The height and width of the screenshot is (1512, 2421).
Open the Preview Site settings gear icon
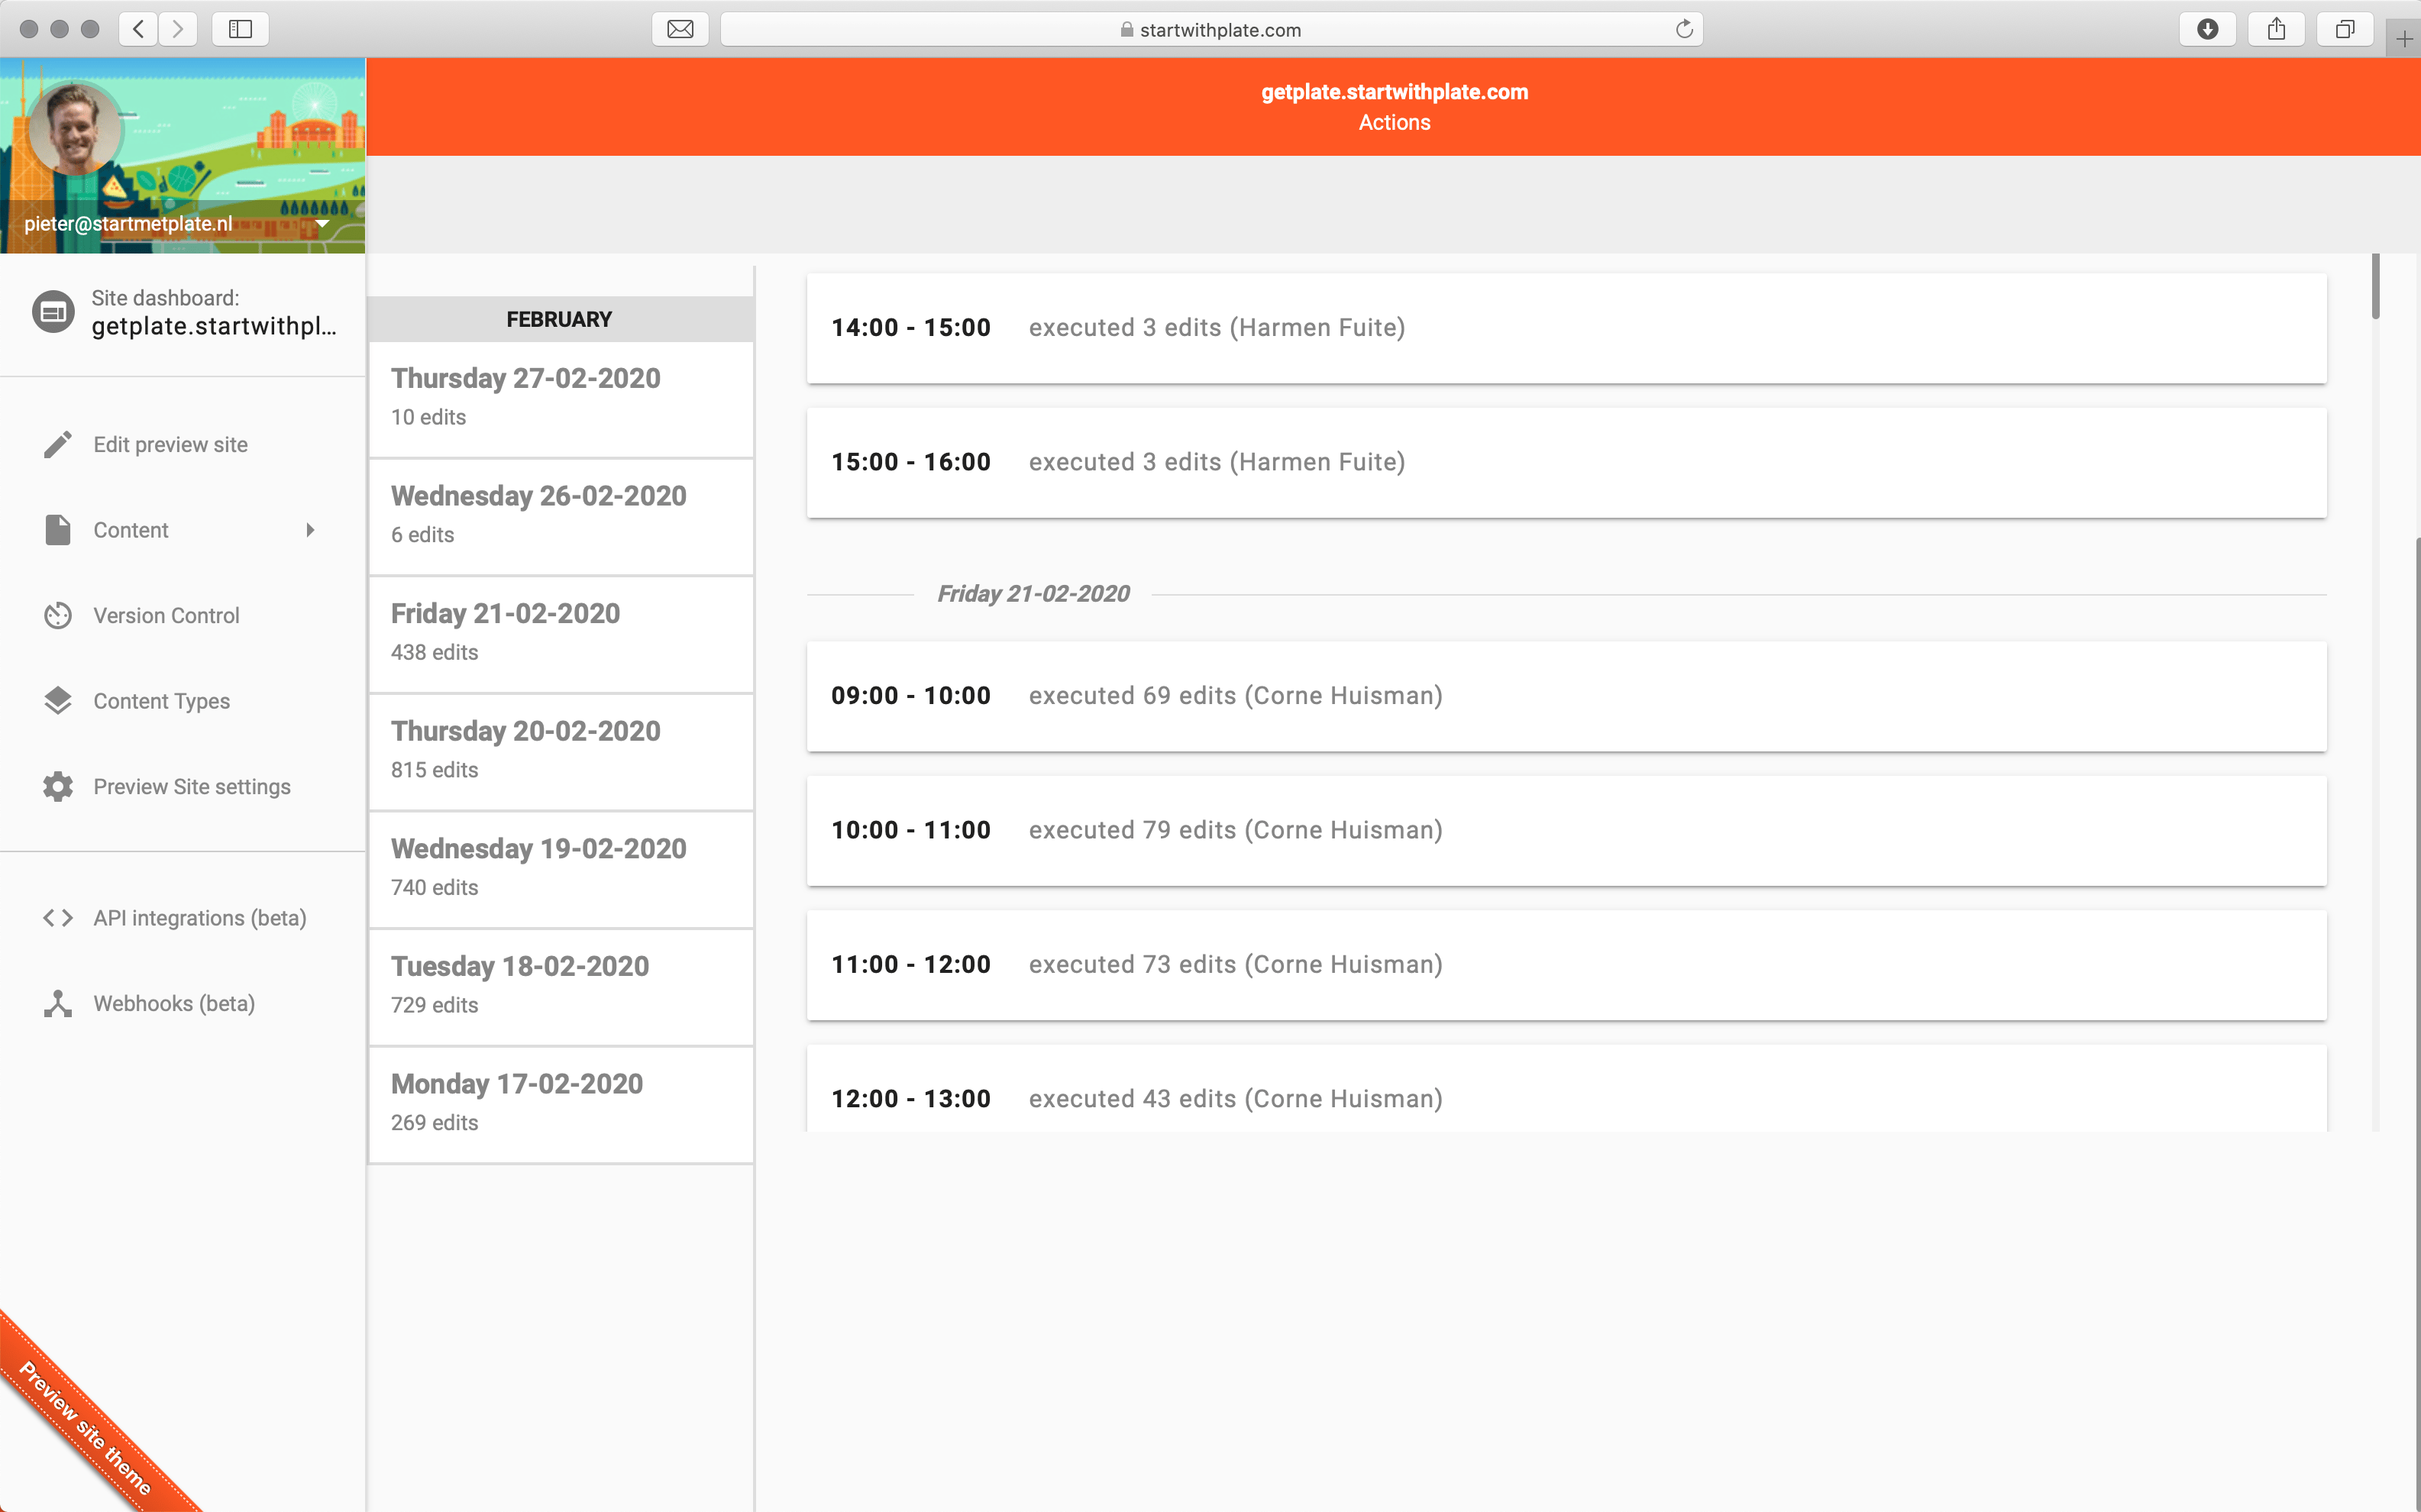coord(58,786)
